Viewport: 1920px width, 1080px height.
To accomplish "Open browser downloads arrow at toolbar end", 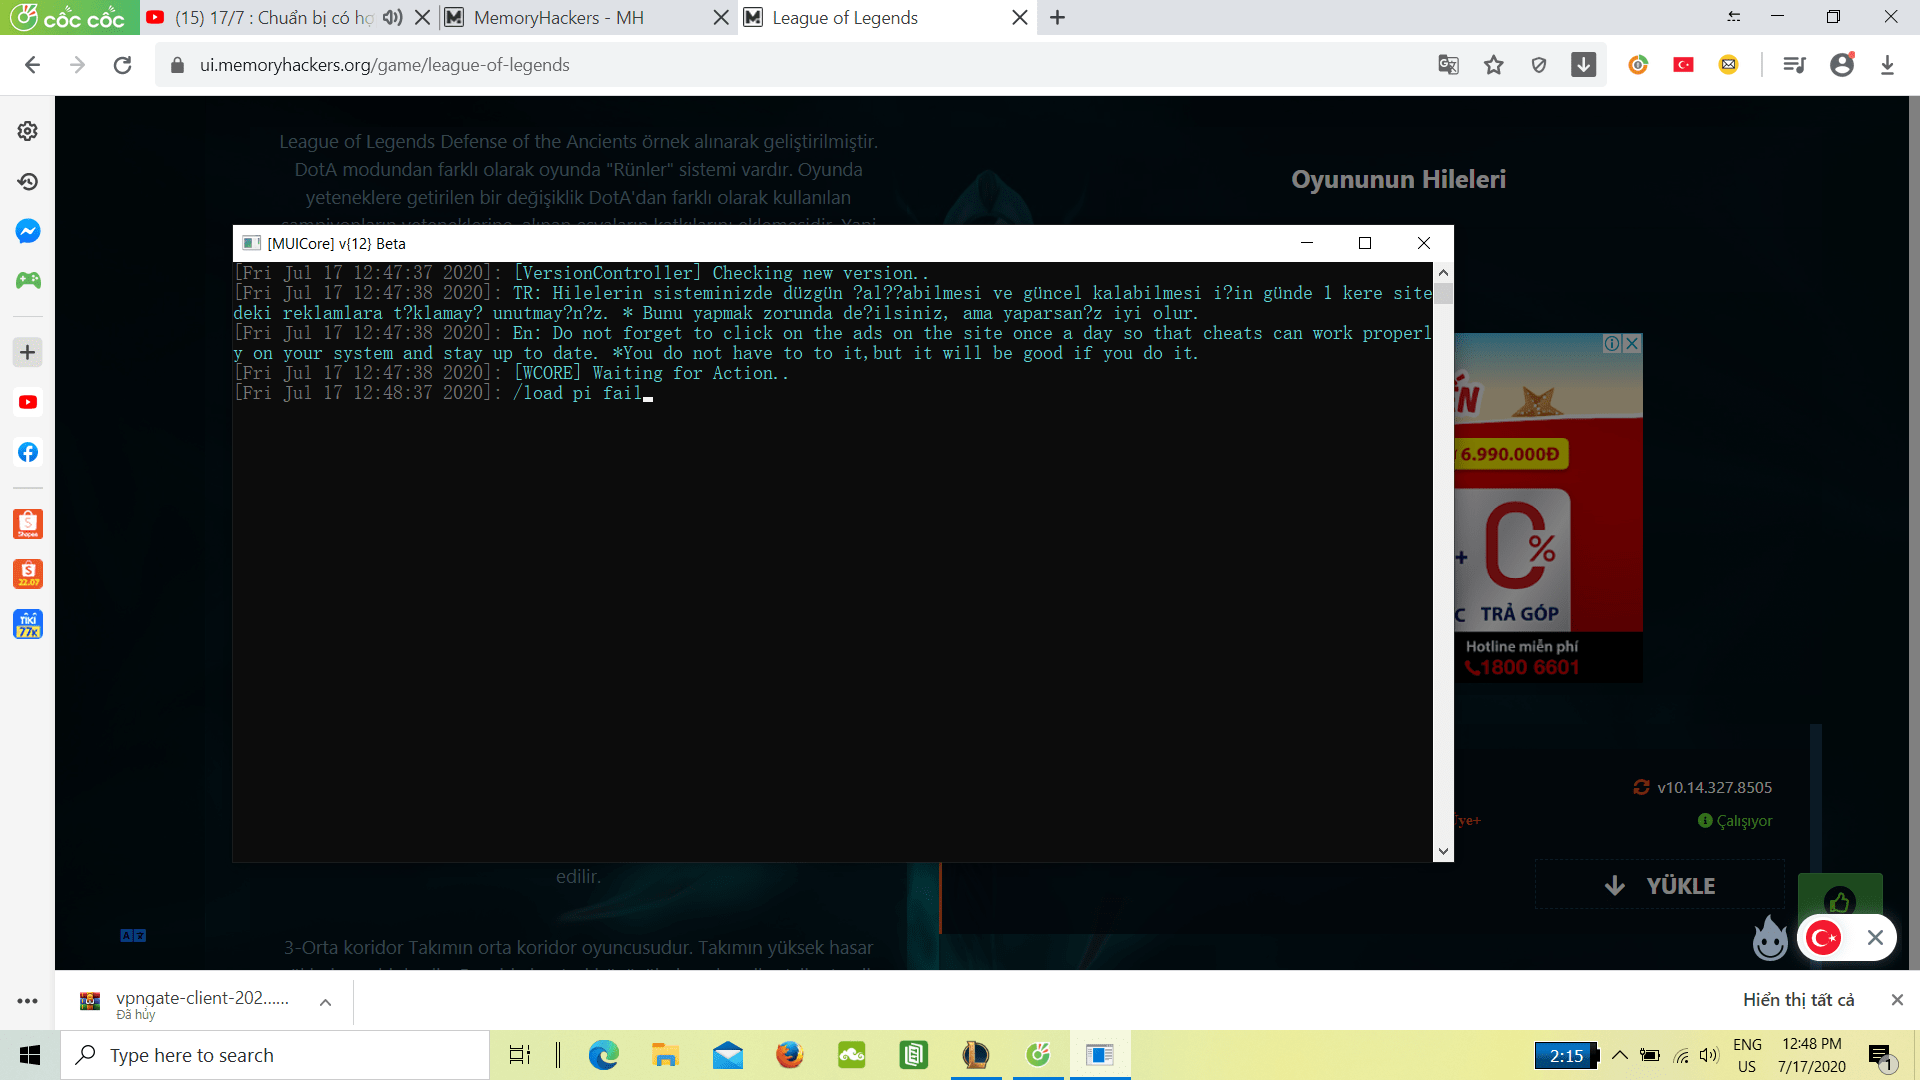I will pos(1887,65).
